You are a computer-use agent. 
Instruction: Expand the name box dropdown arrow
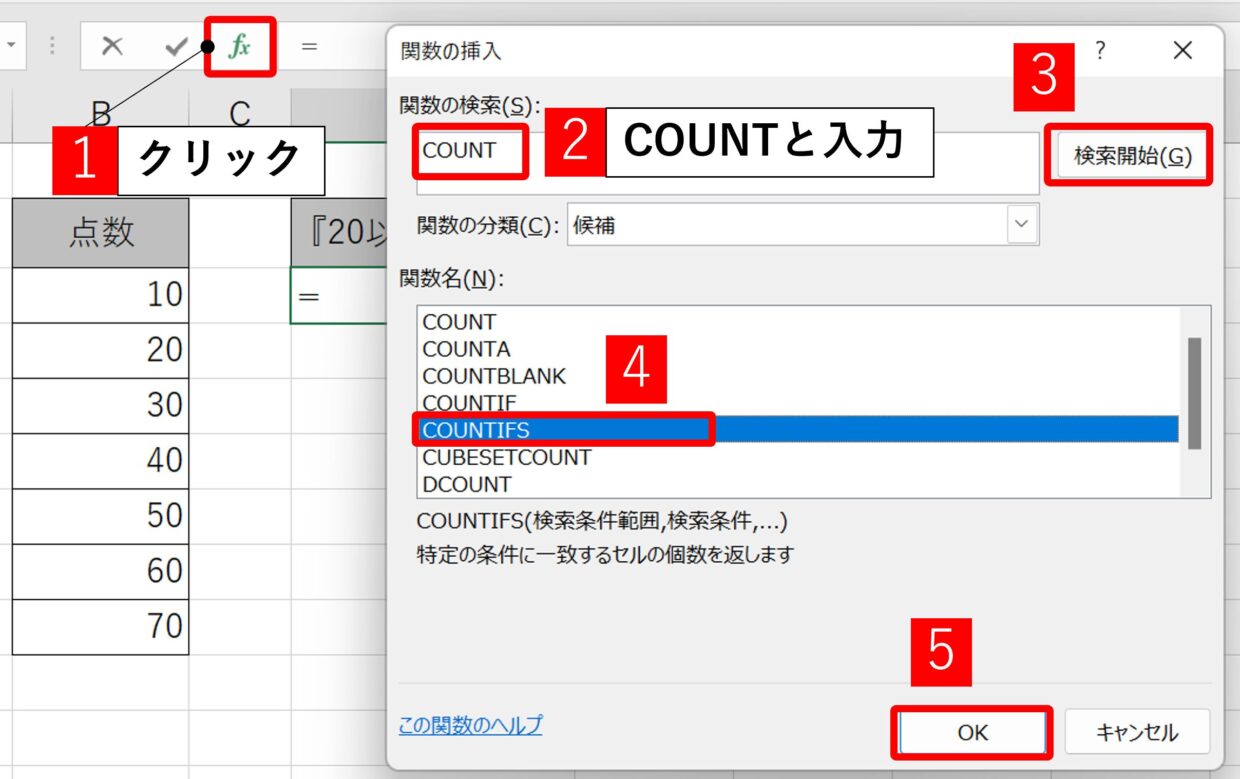tap(10, 47)
